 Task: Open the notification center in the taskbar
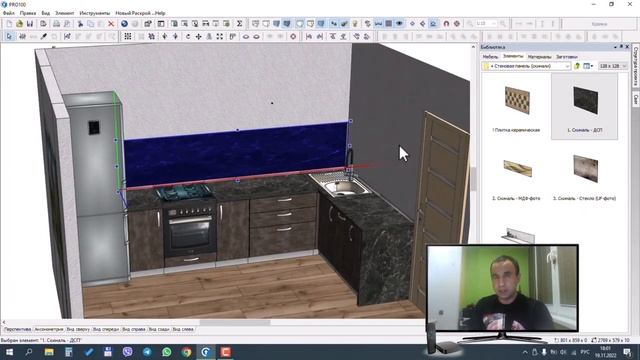point(627,352)
